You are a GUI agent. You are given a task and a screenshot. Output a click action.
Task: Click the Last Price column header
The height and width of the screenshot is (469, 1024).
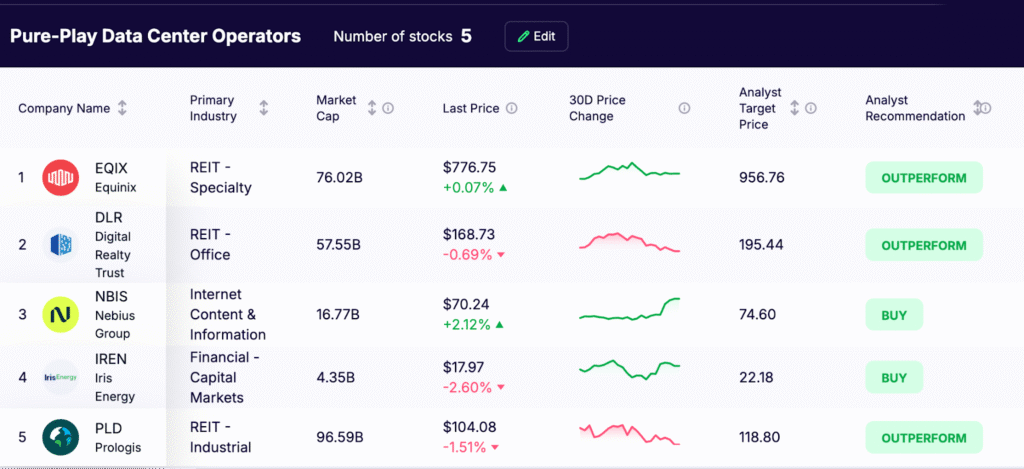pos(471,108)
